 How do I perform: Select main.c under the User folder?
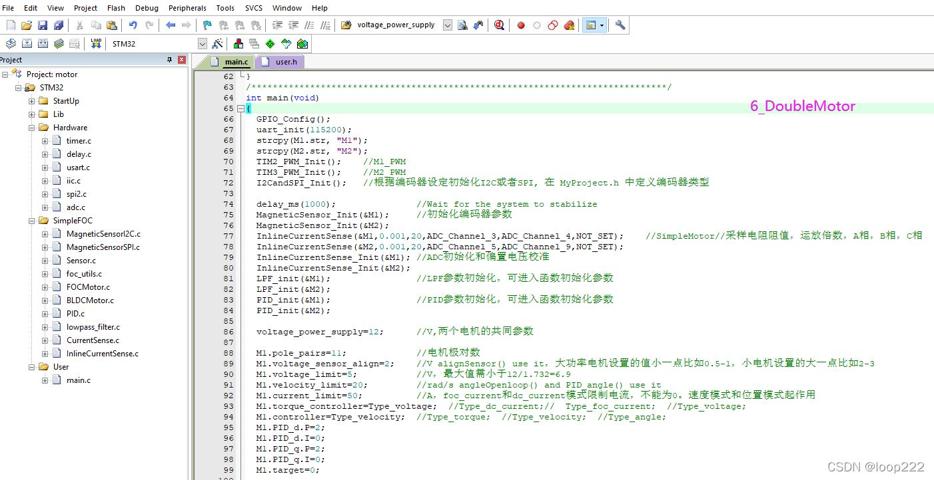pyautogui.click(x=79, y=380)
